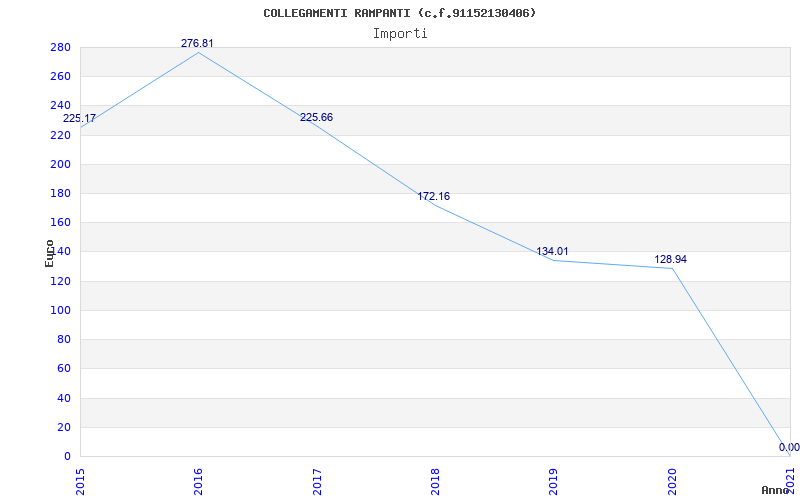Click the 2019 x-axis label

pyautogui.click(x=554, y=482)
